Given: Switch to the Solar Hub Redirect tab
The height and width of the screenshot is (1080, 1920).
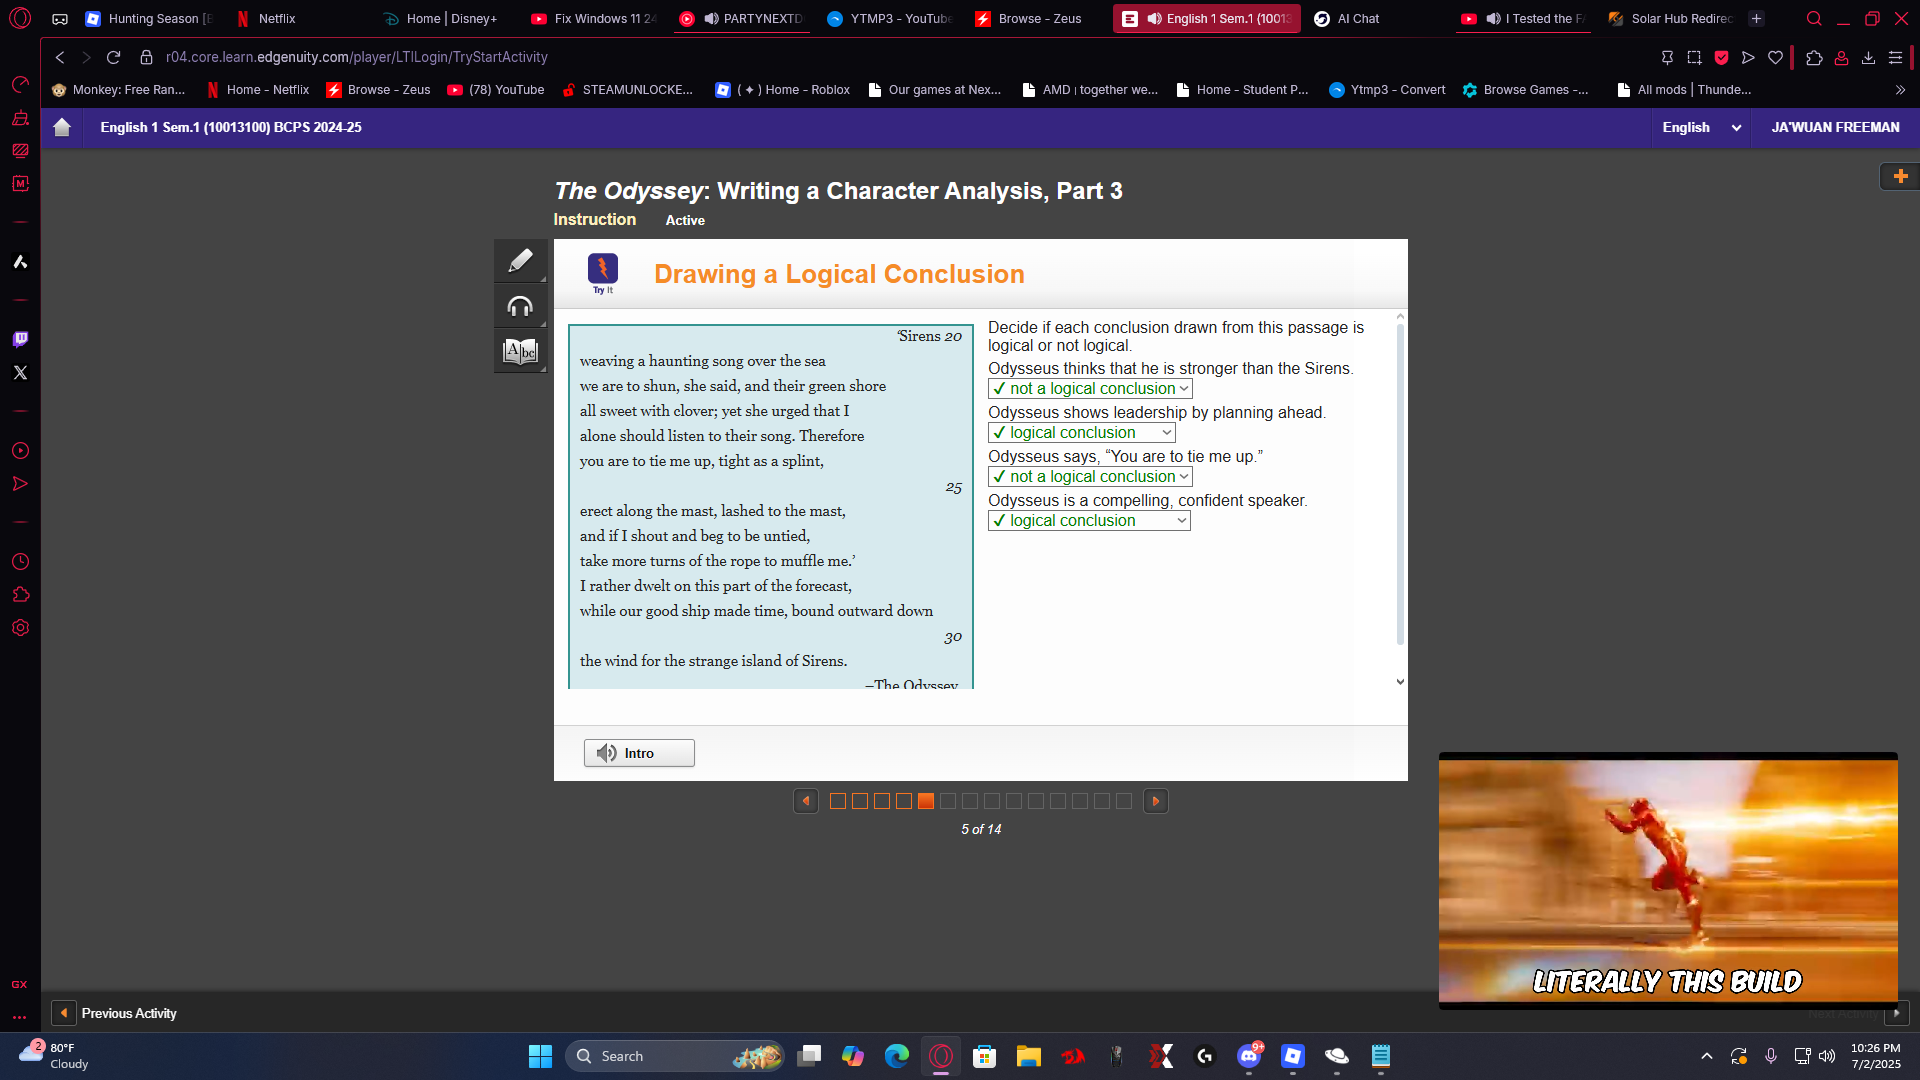Looking at the screenshot, I should [1671, 19].
